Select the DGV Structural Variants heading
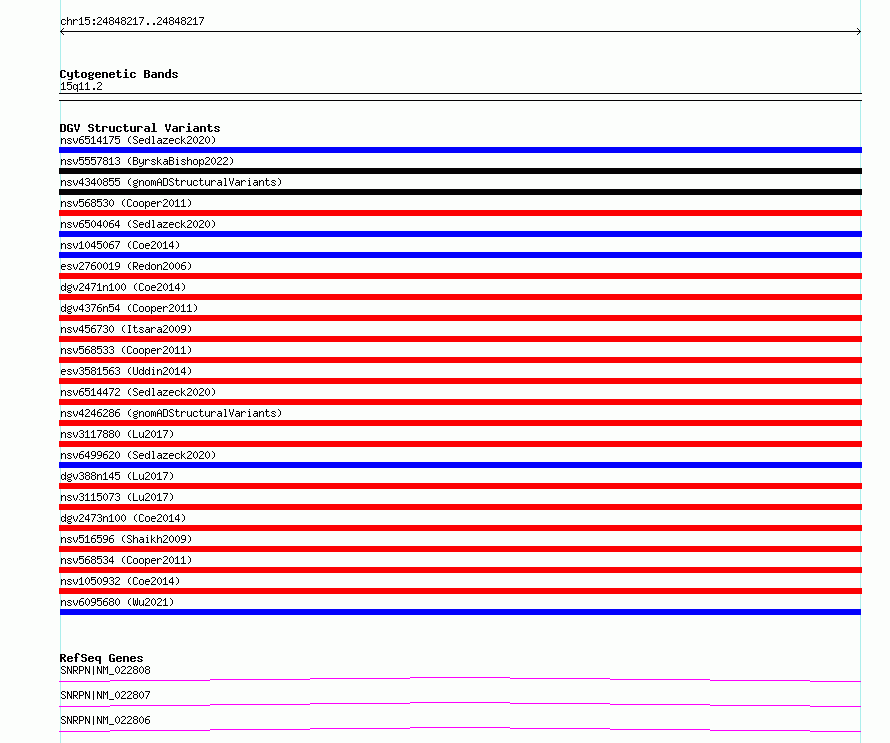 [x=140, y=128]
